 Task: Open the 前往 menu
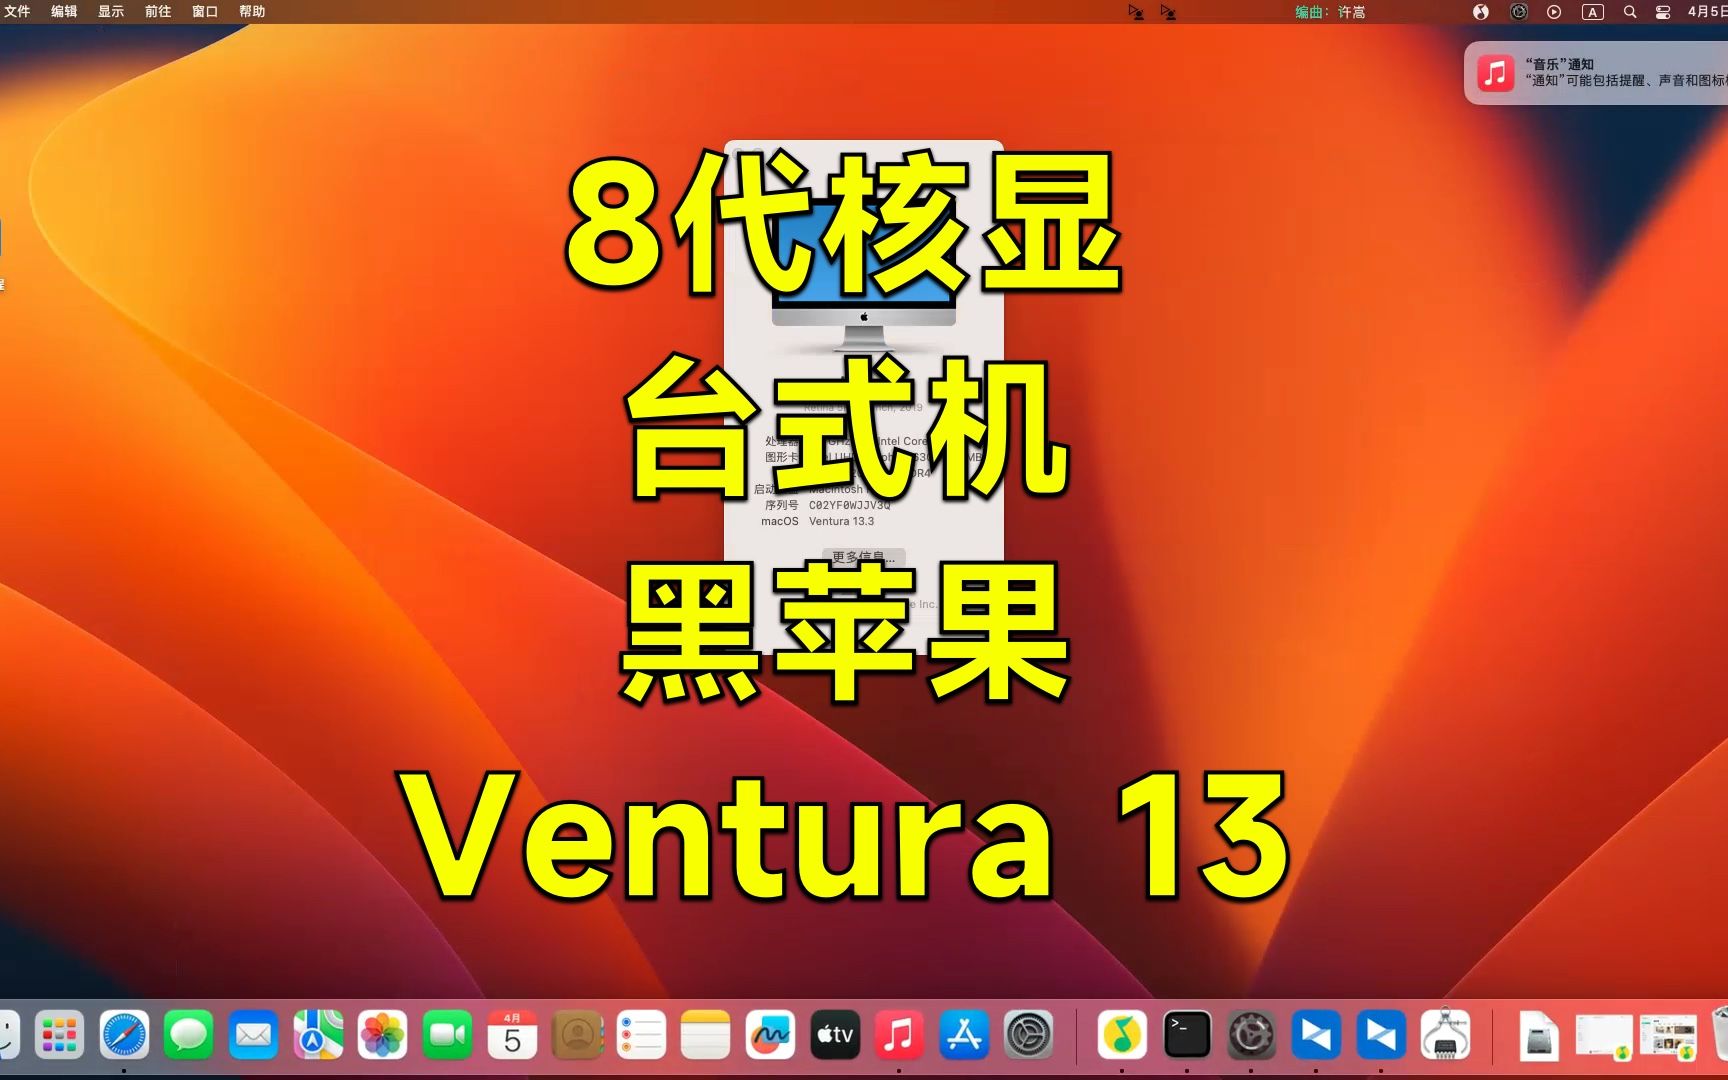[158, 12]
